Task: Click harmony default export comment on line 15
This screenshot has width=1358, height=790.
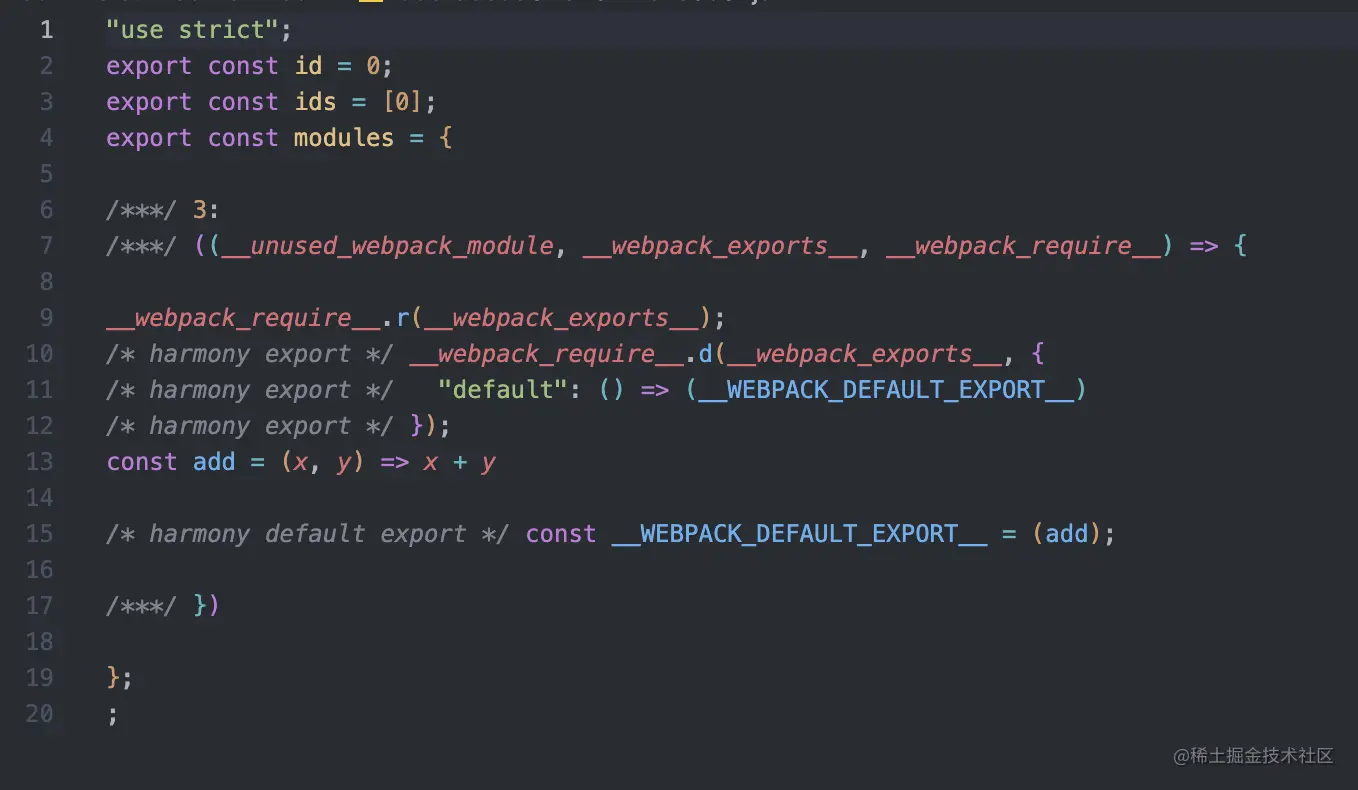Action: tap(308, 534)
